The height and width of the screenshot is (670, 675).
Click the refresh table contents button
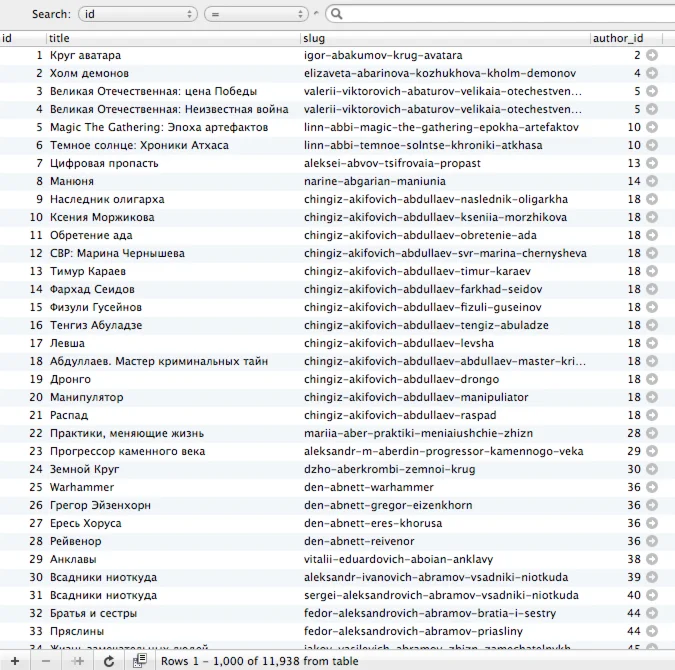point(109,661)
